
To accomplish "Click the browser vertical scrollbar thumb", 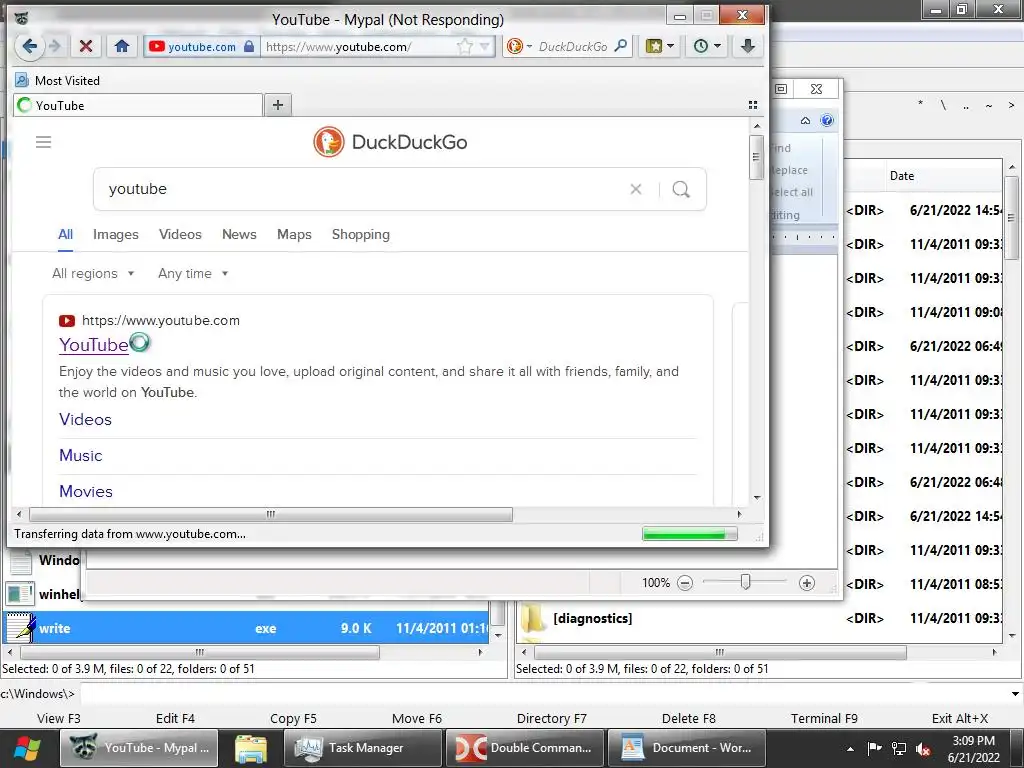I will pyautogui.click(x=756, y=157).
